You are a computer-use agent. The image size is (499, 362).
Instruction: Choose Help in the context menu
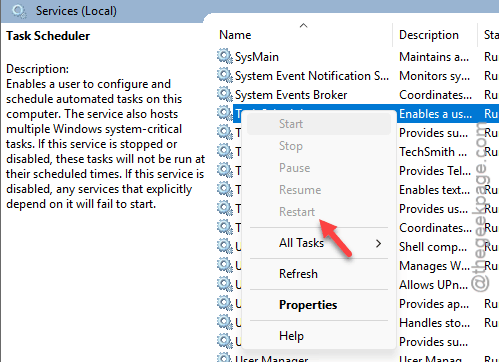(x=319, y=336)
